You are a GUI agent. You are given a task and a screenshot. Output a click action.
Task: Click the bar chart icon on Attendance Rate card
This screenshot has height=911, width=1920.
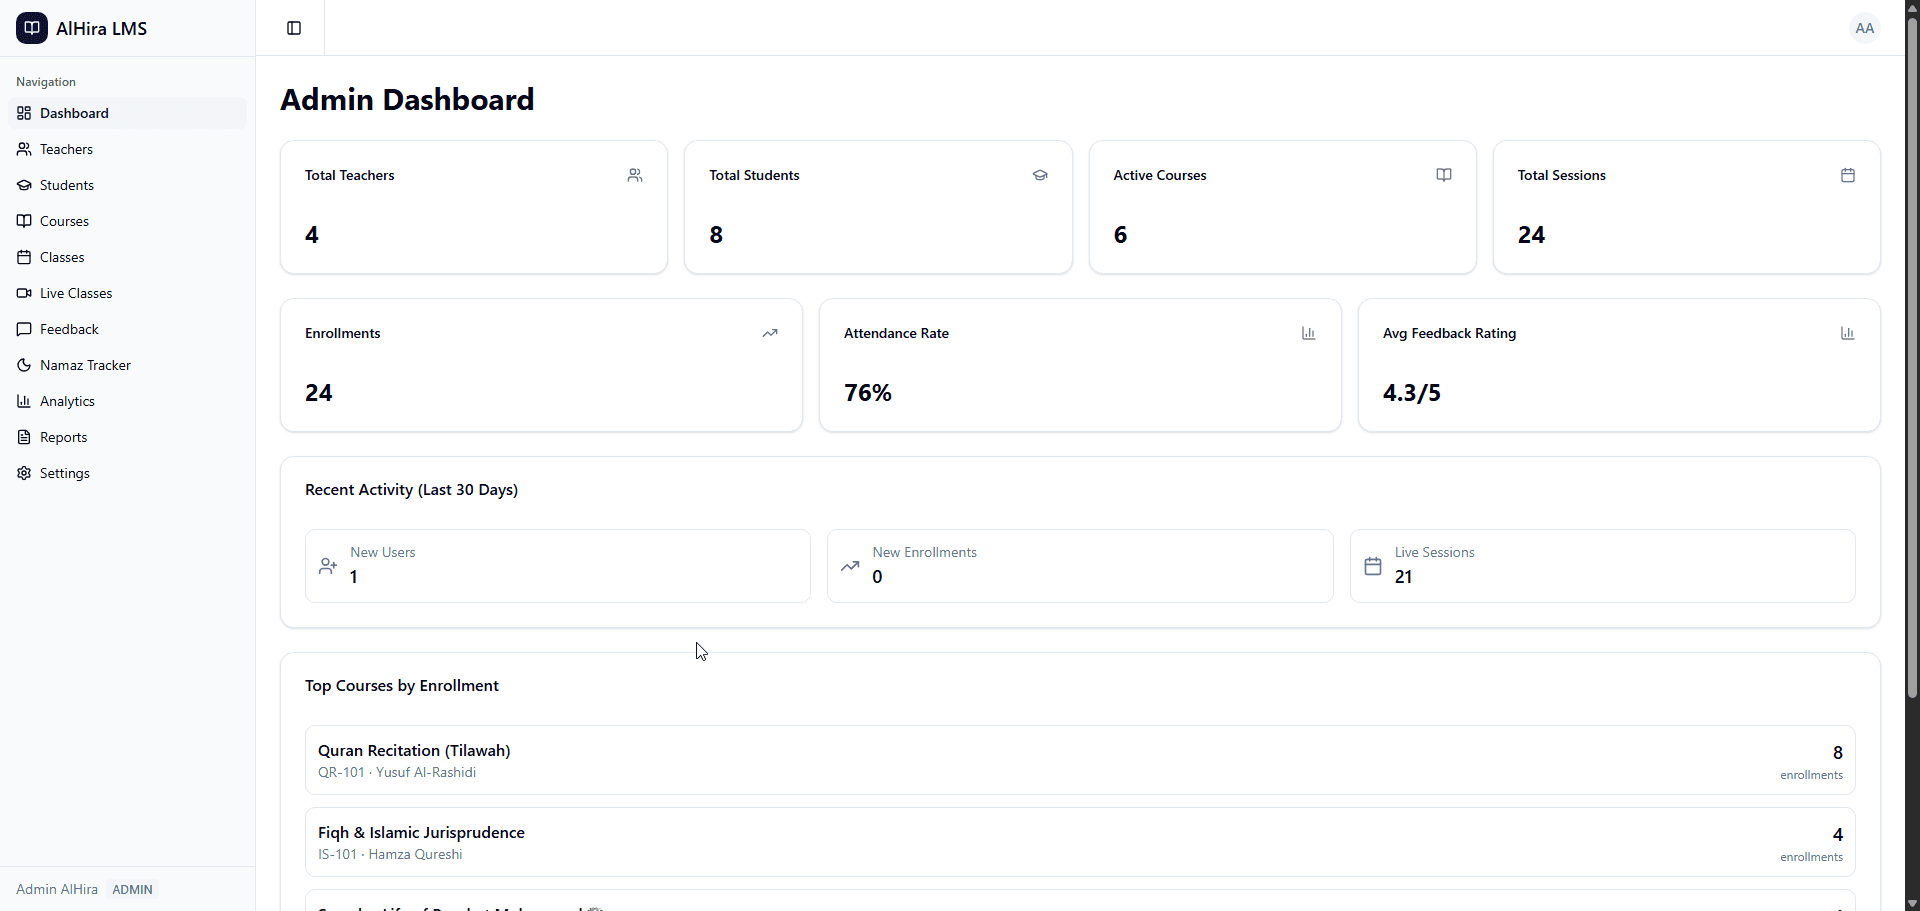(1308, 333)
